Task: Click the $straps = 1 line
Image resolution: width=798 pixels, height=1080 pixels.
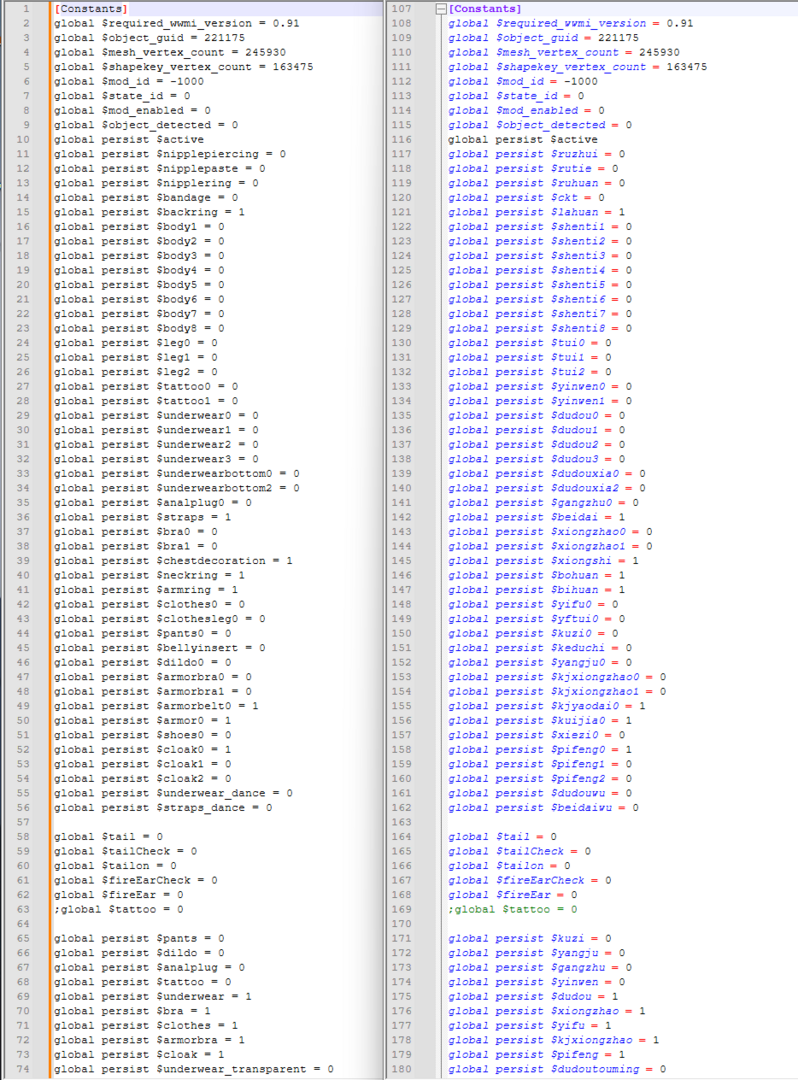Action: [x=143, y=517]
